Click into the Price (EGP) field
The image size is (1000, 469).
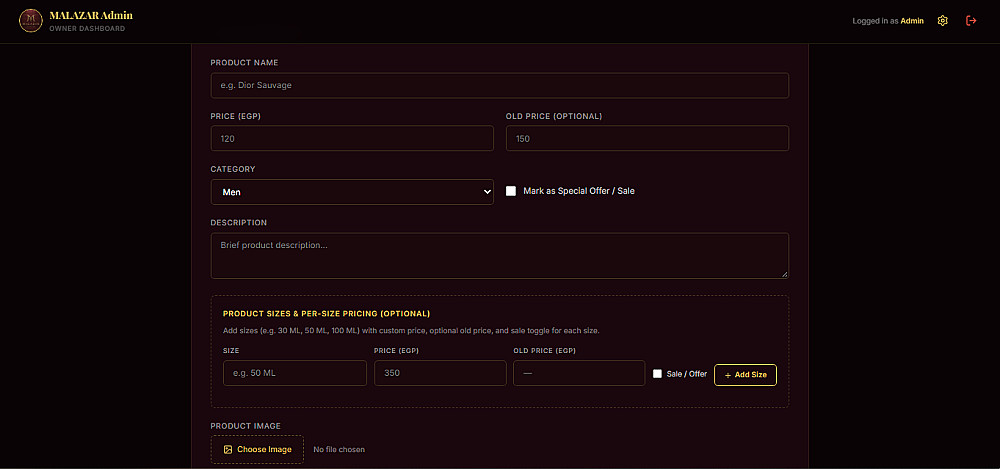click(x=352, y=138)
